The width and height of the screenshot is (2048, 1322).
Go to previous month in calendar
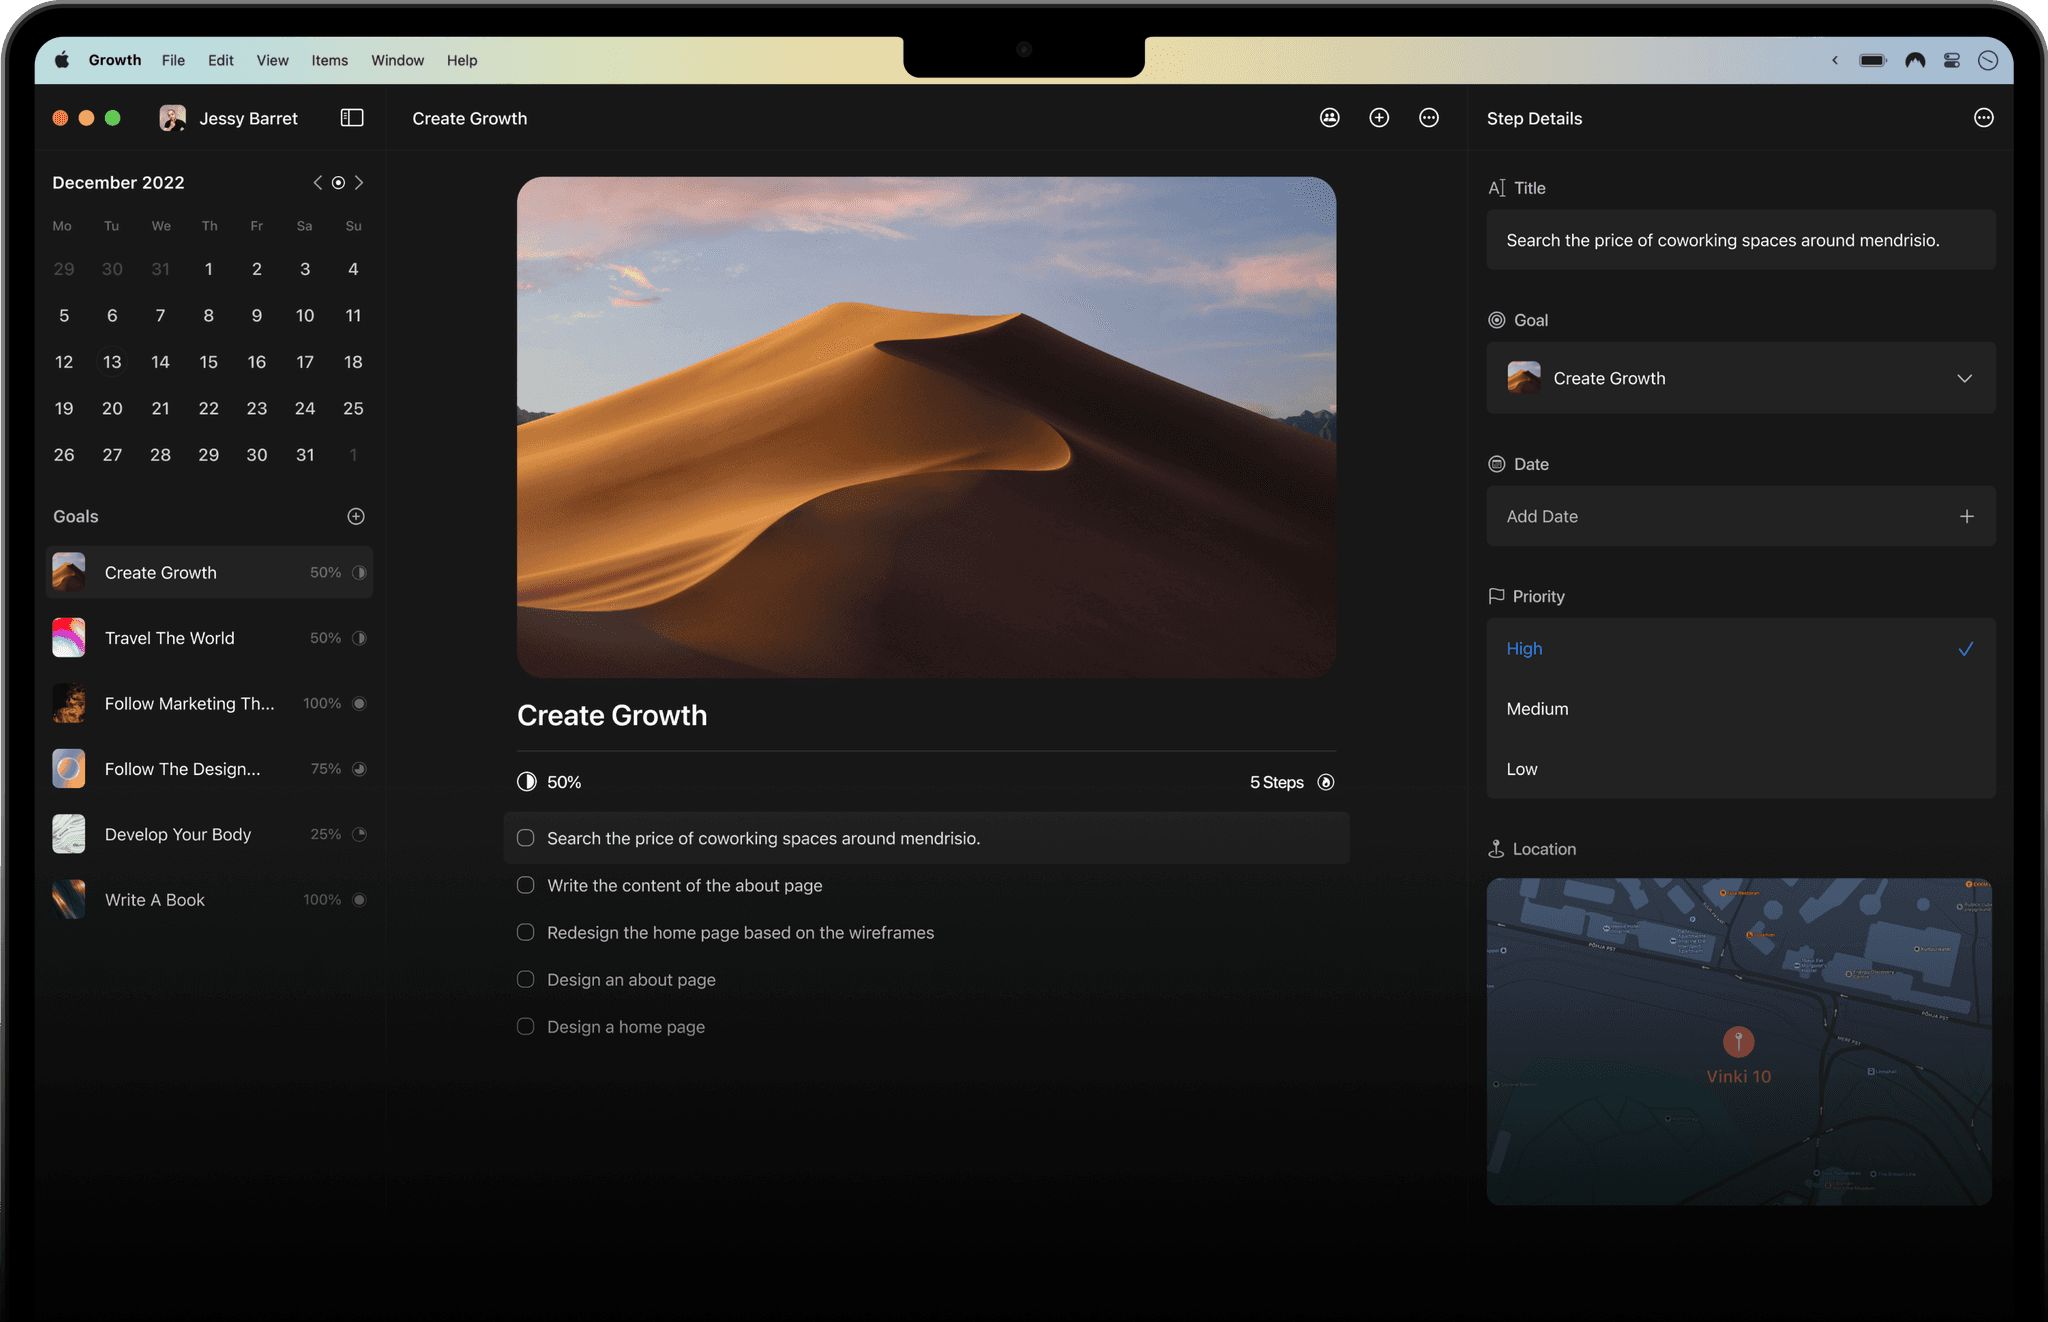tap(317, 183)
